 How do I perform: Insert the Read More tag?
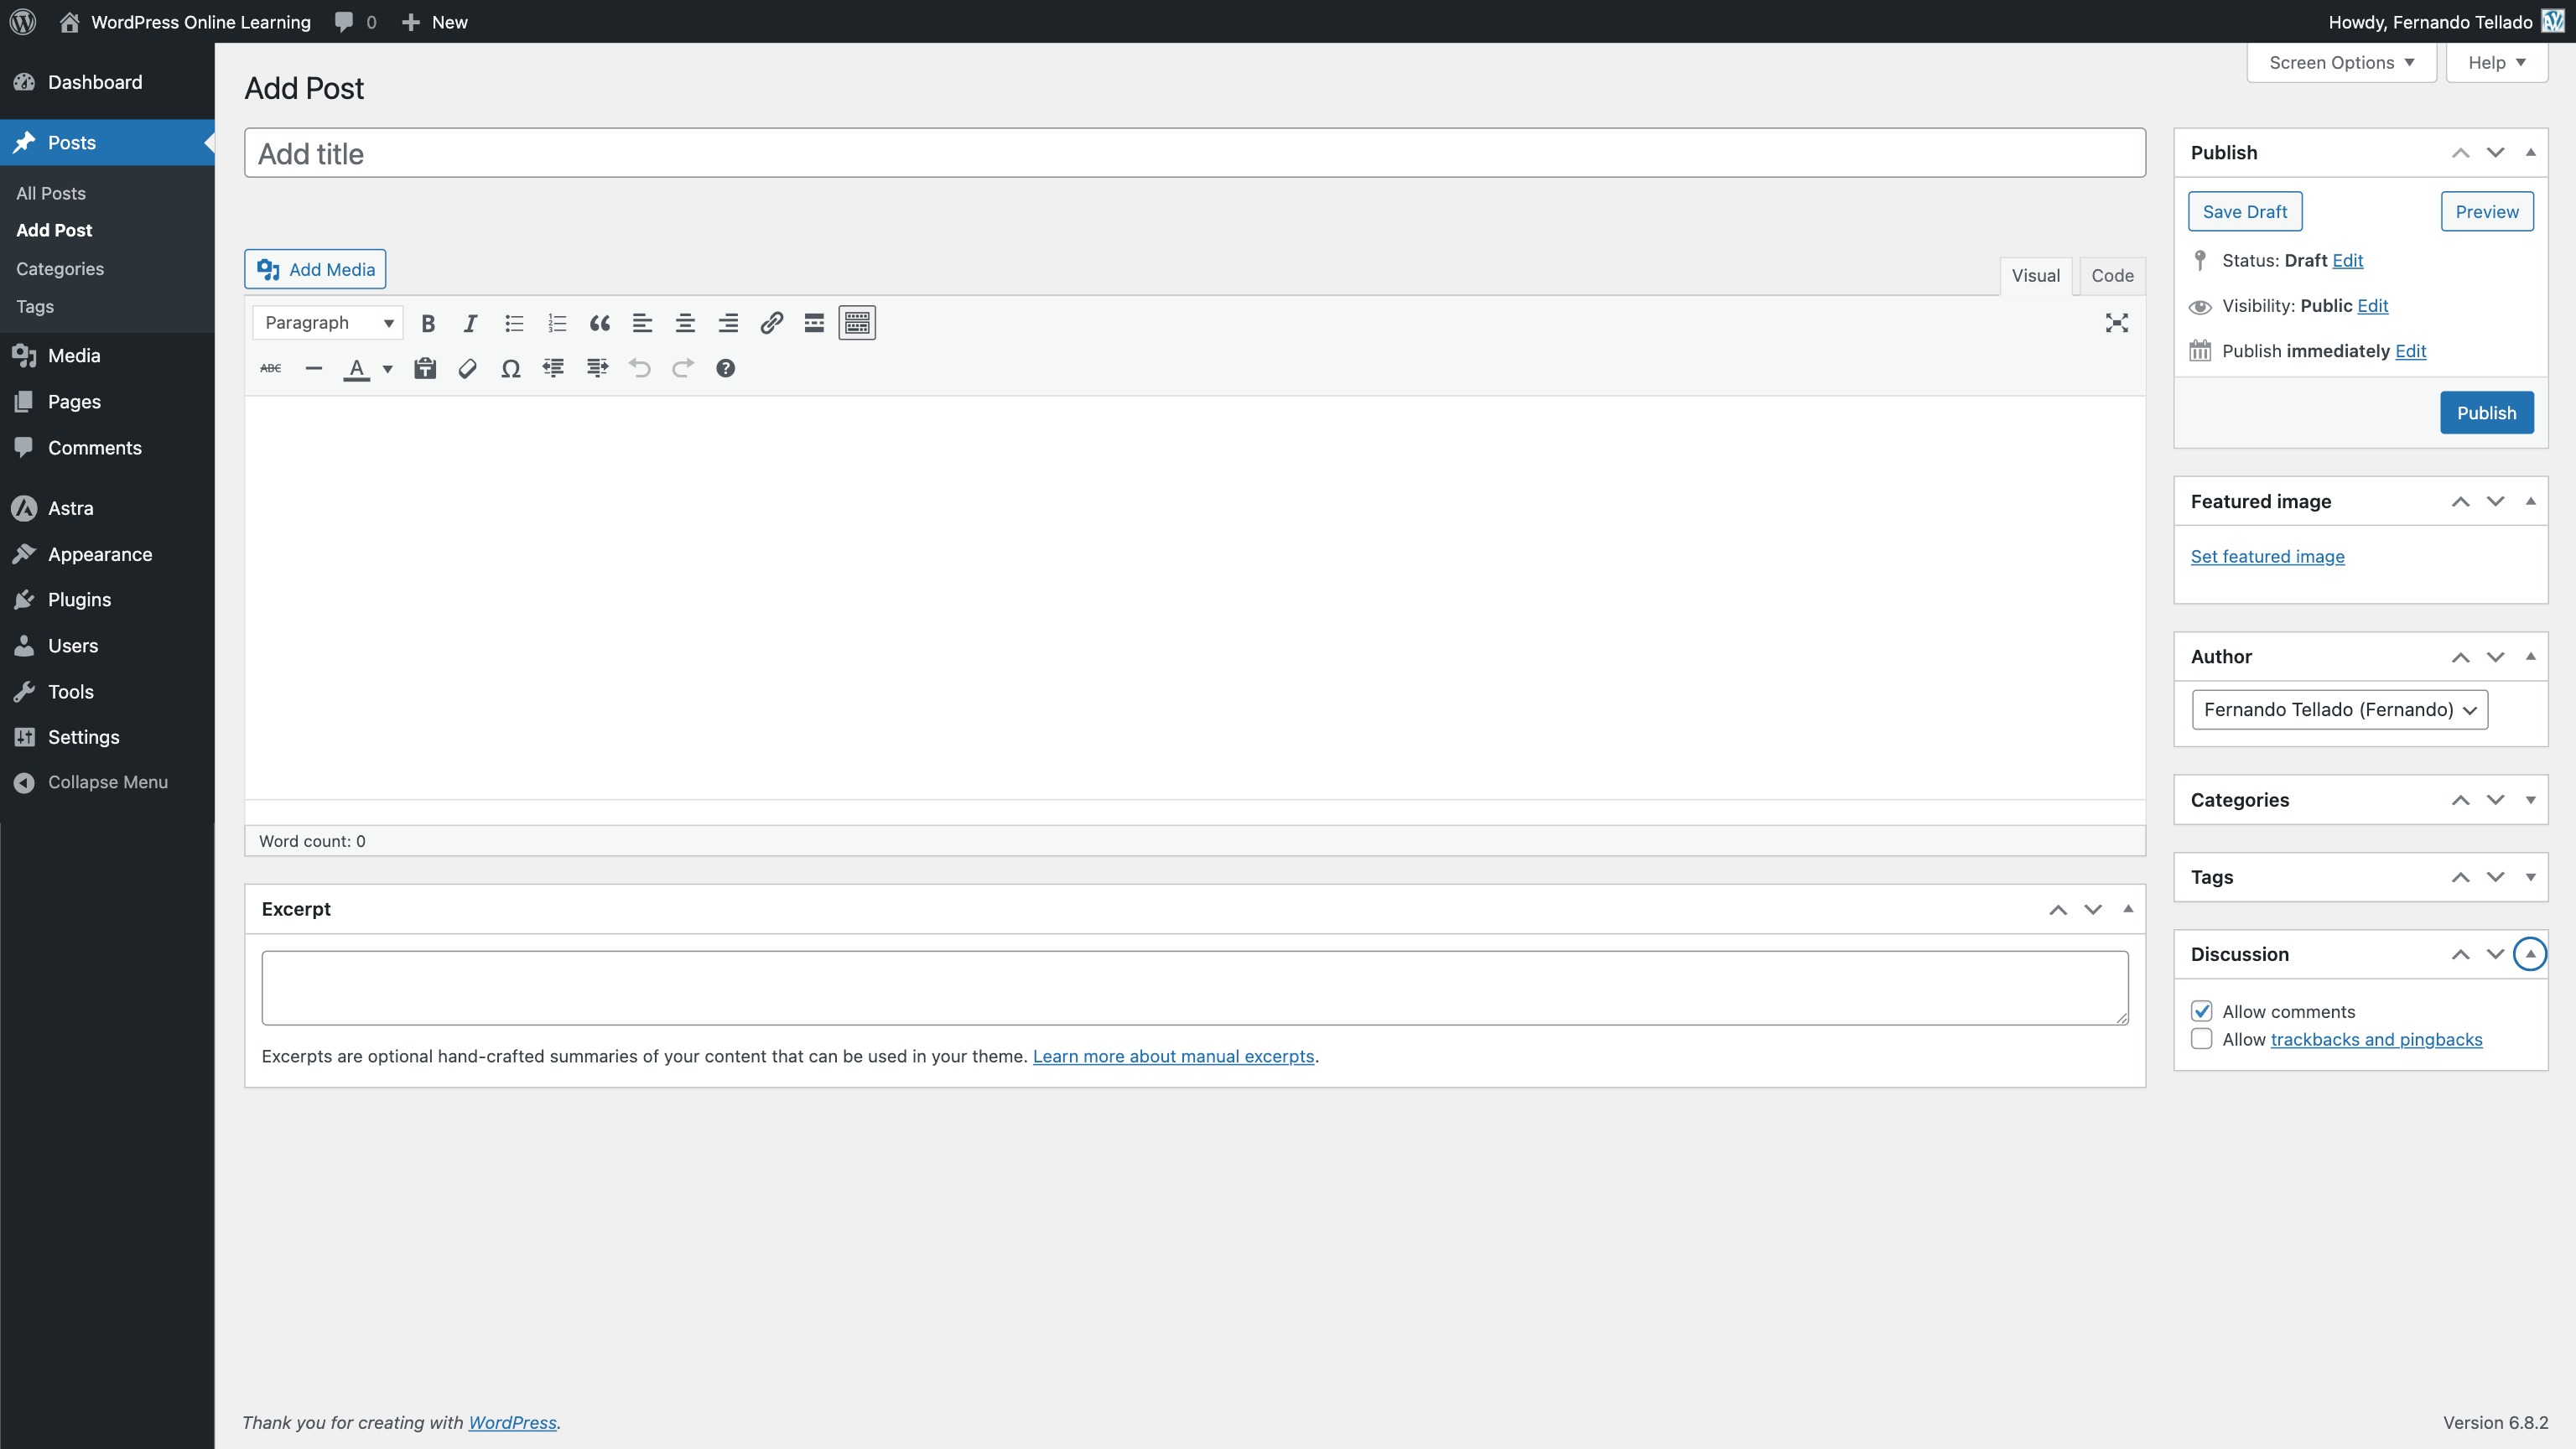click(x=813, y=322)
